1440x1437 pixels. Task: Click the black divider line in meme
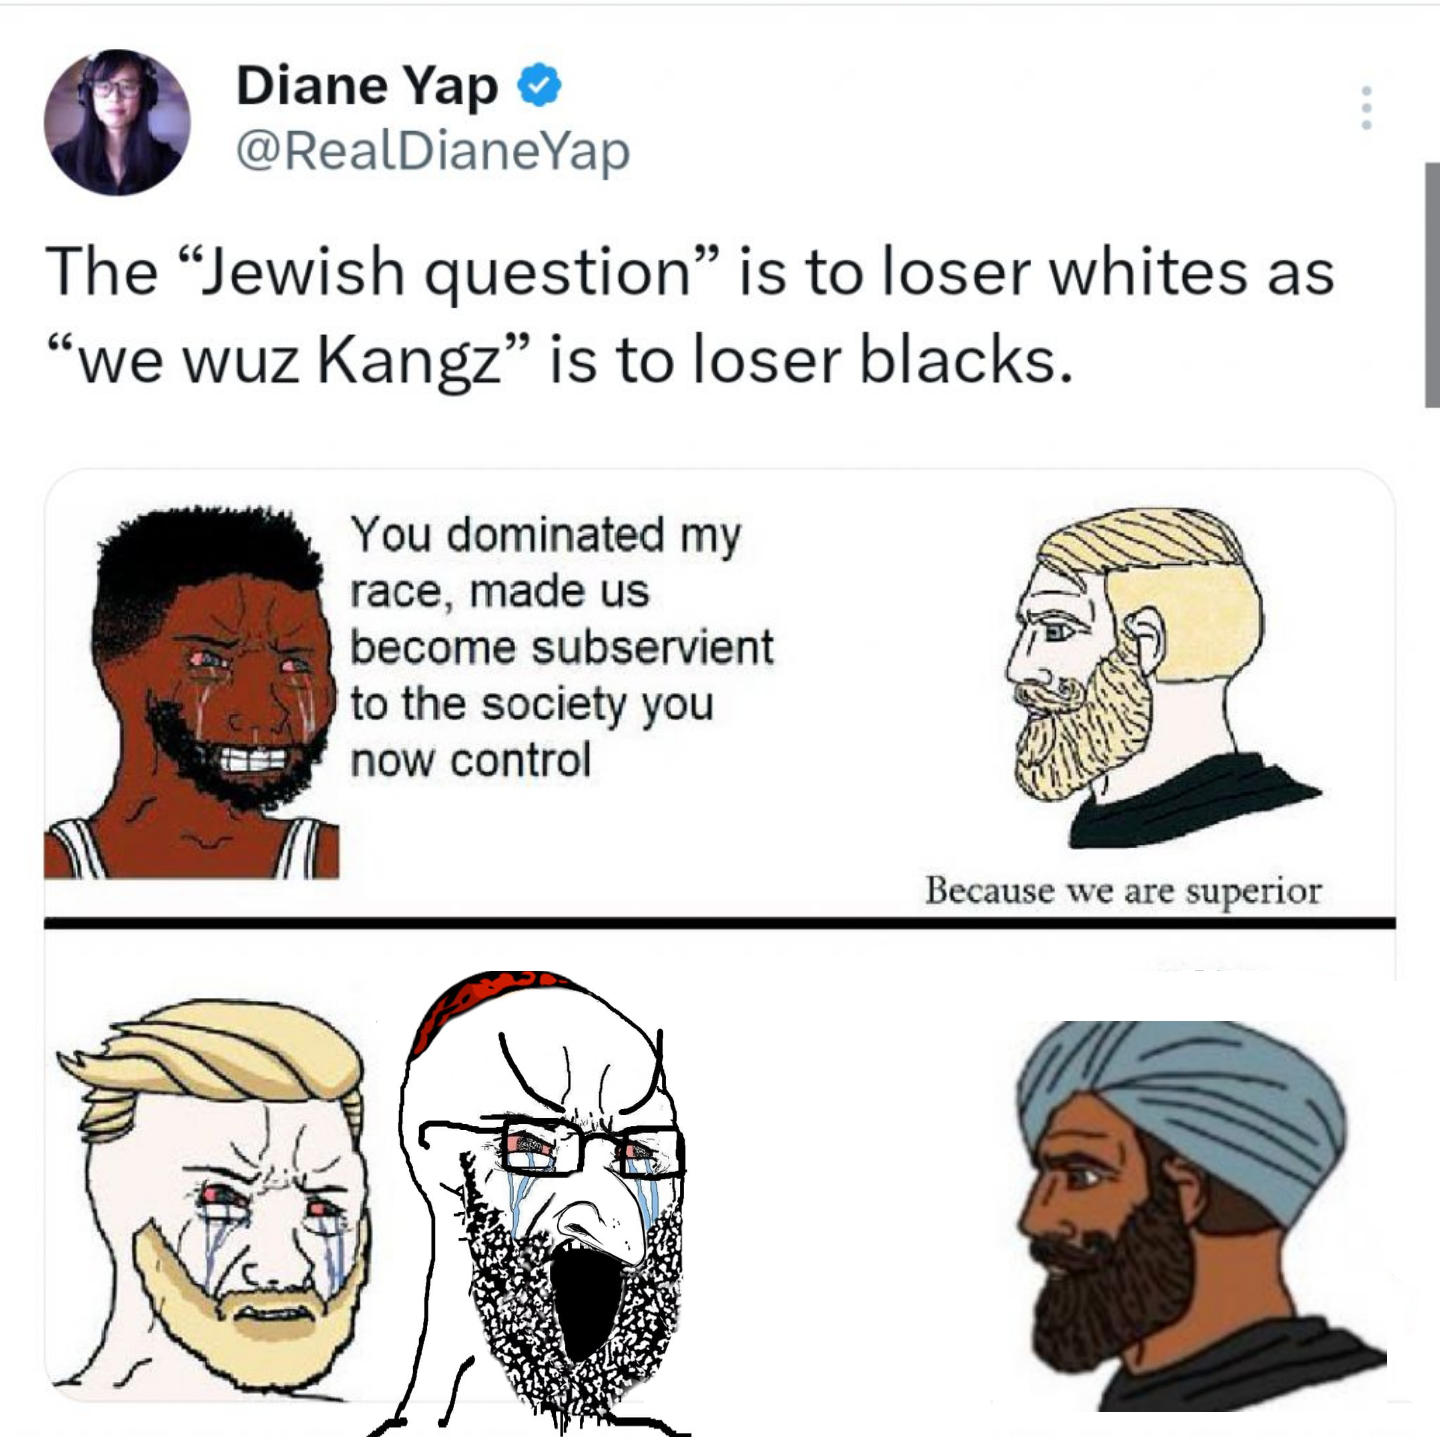click(719, 922)
